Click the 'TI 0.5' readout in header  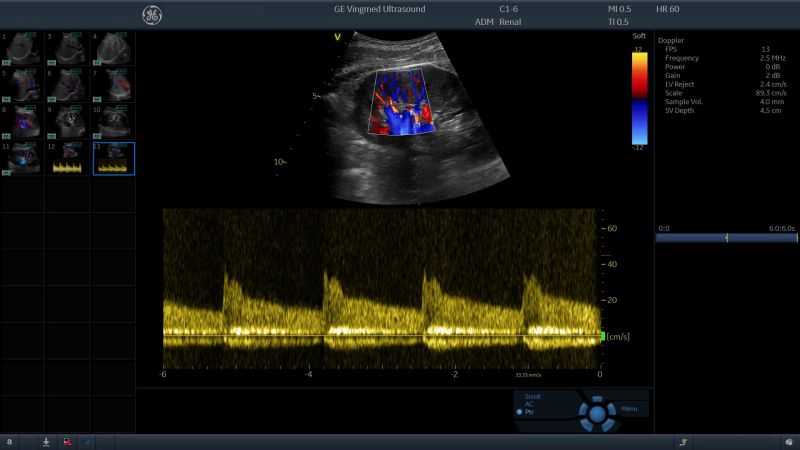point(618,22)
